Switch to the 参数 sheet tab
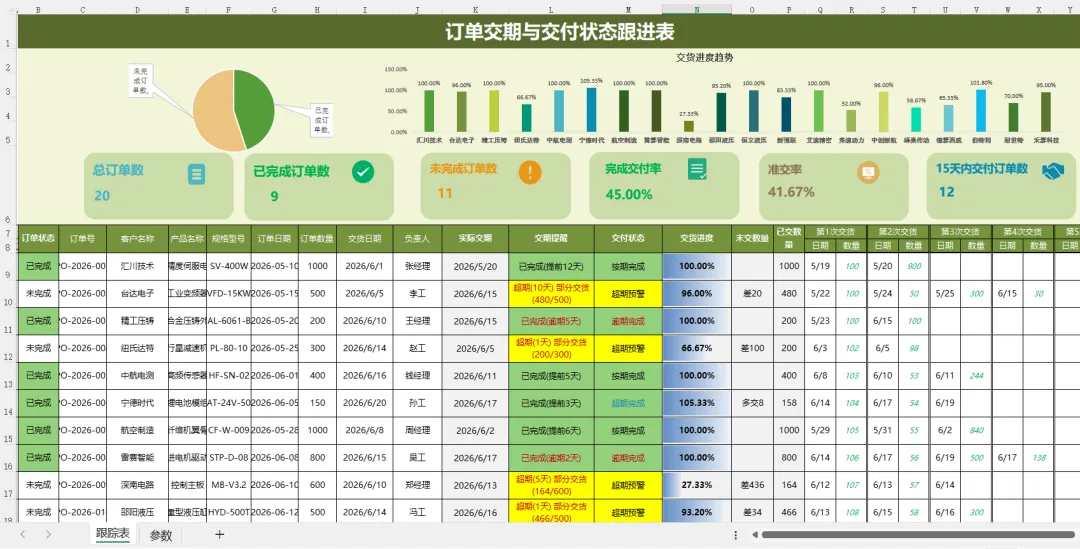This screenshot has height=549, width=1080. [x=160, y=535]
